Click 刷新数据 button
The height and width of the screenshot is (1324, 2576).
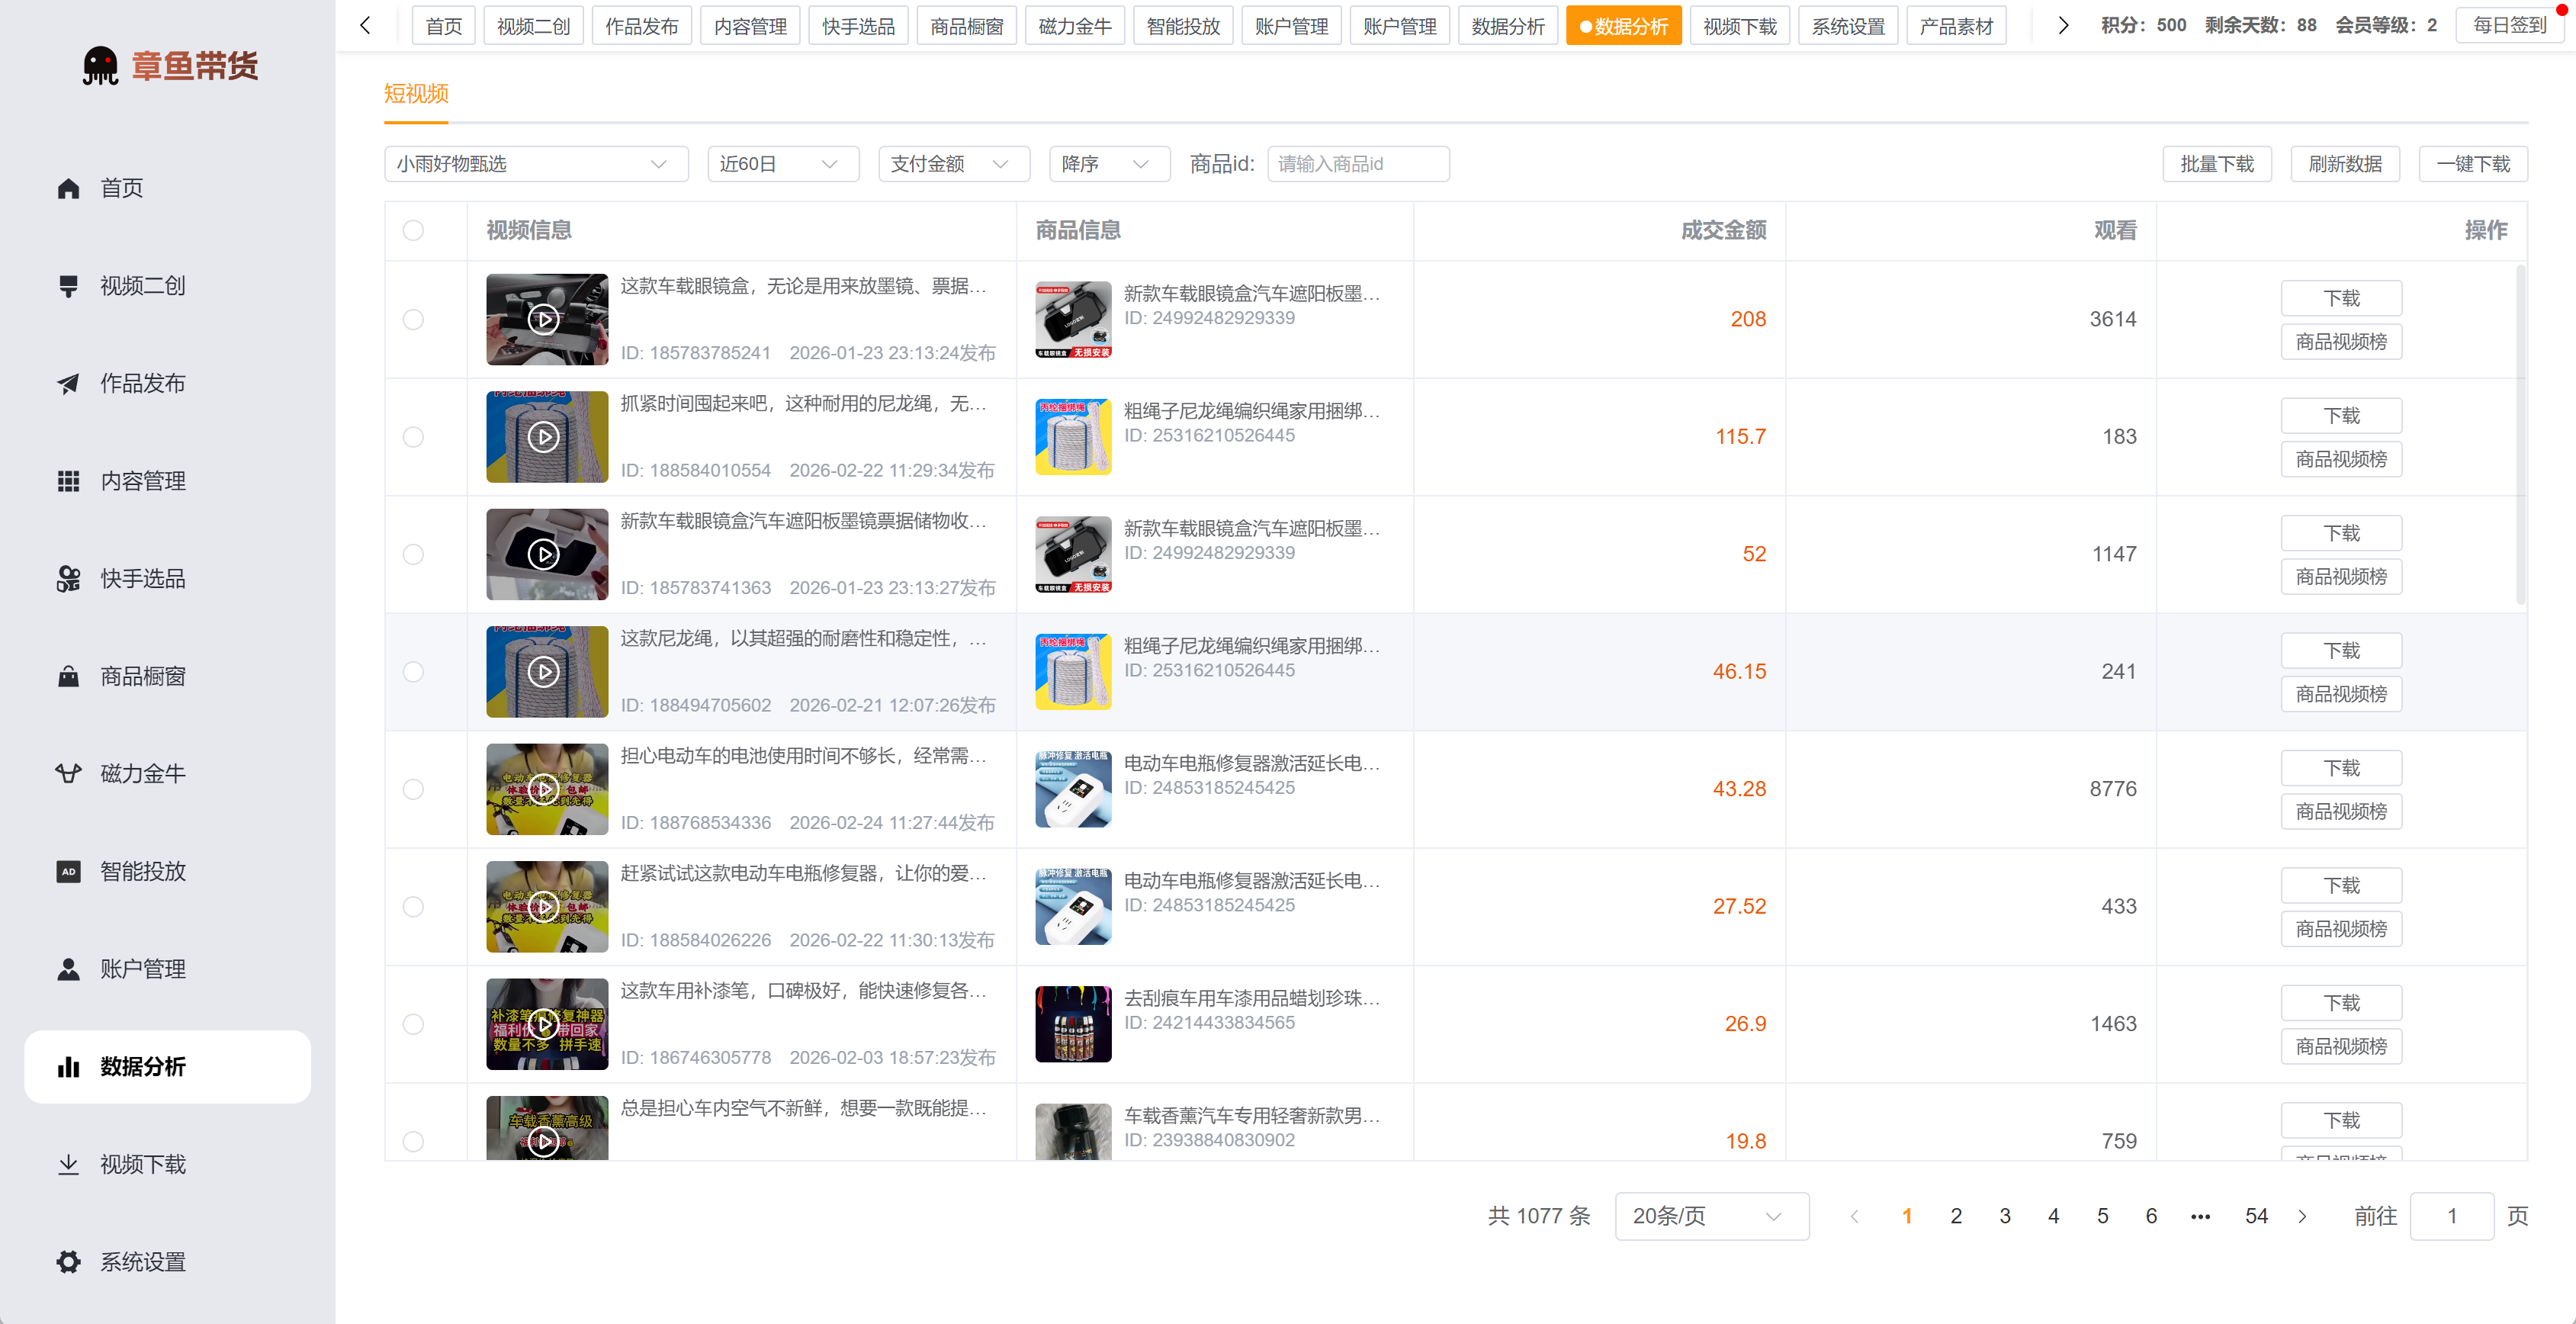[2345, 164]
